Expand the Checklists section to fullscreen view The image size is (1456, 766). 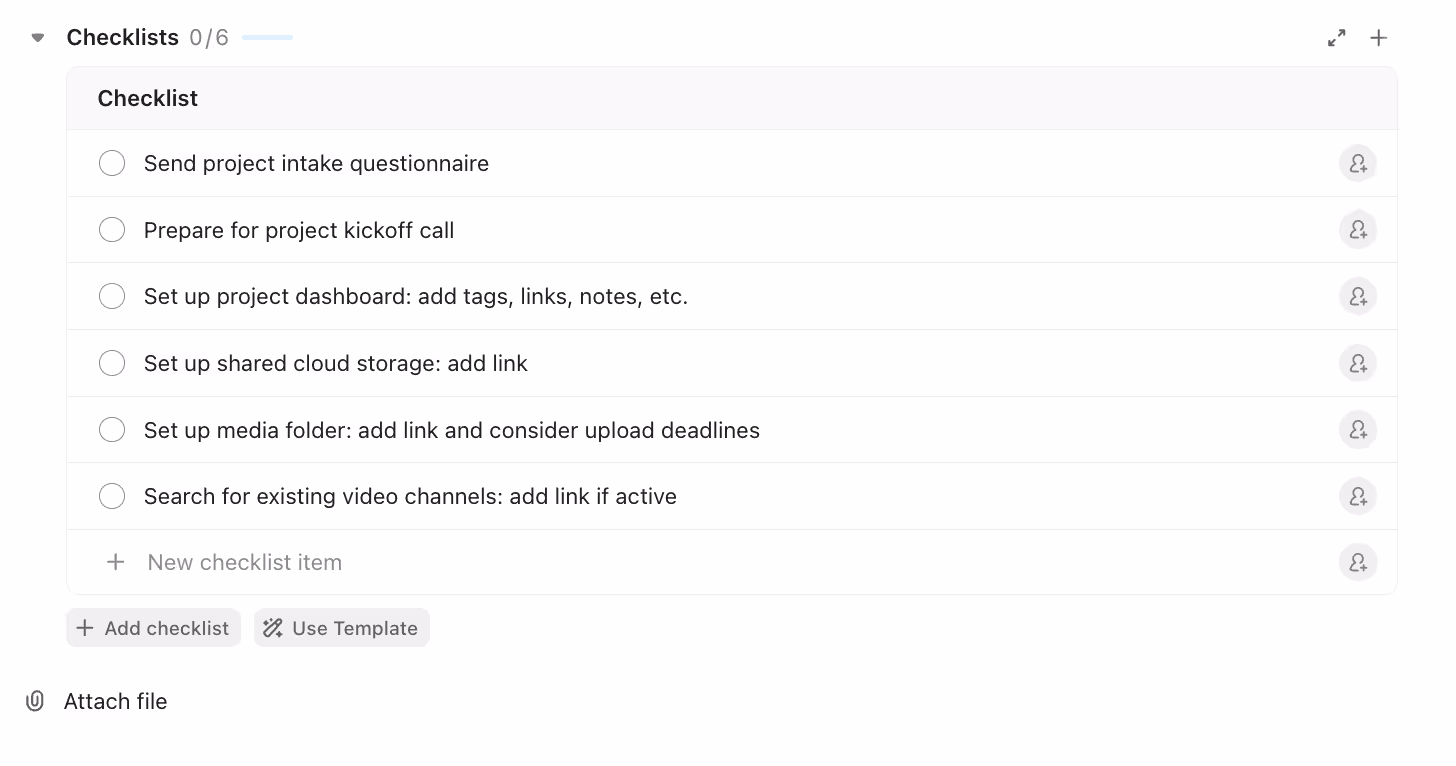pyautogui.click(x=1337, y=37)
